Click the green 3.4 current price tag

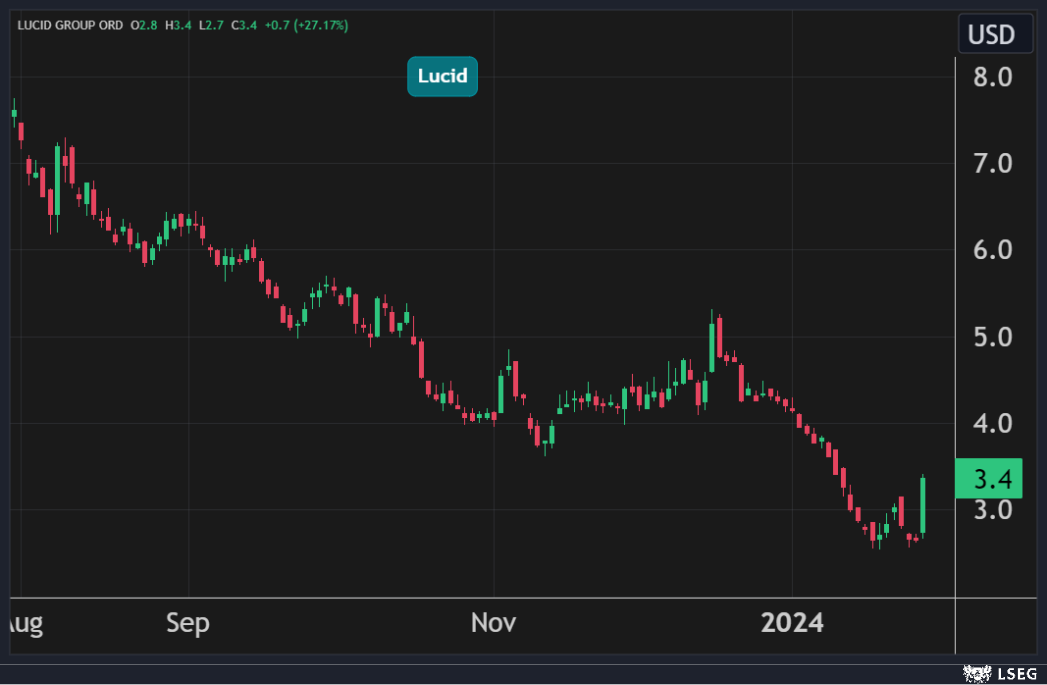pos(988,479)
